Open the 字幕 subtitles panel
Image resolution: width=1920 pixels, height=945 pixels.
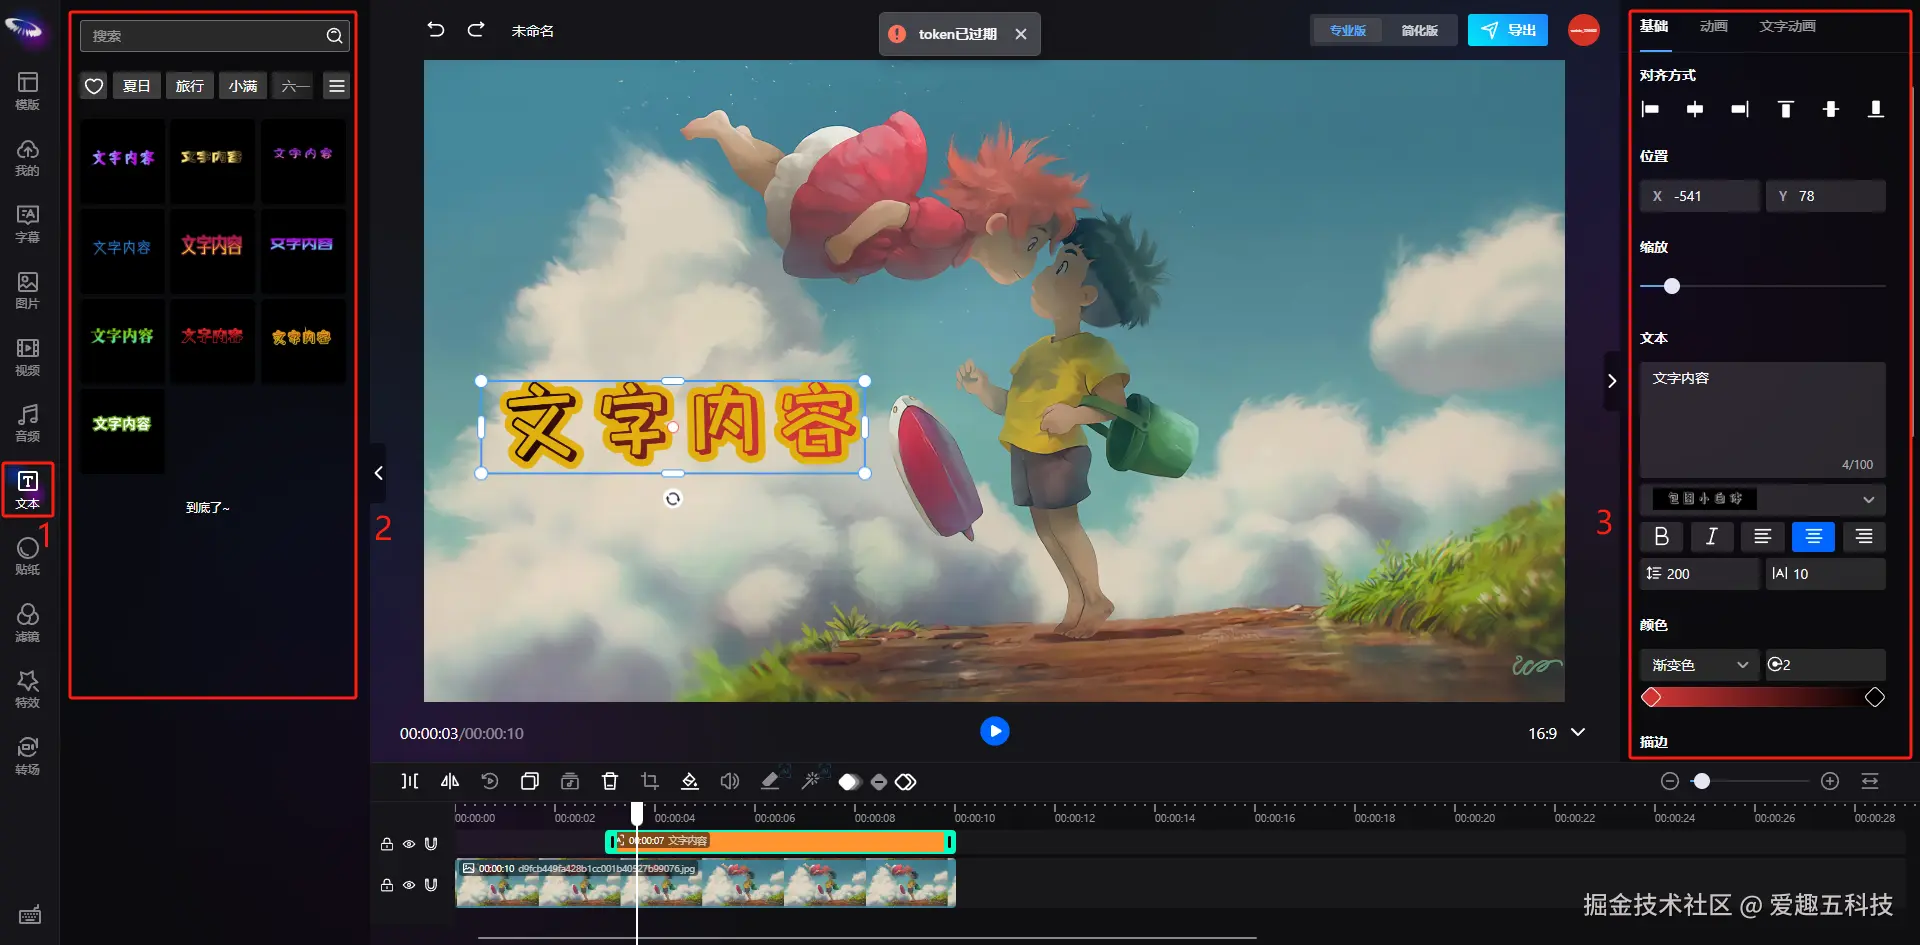click(28, 224)
